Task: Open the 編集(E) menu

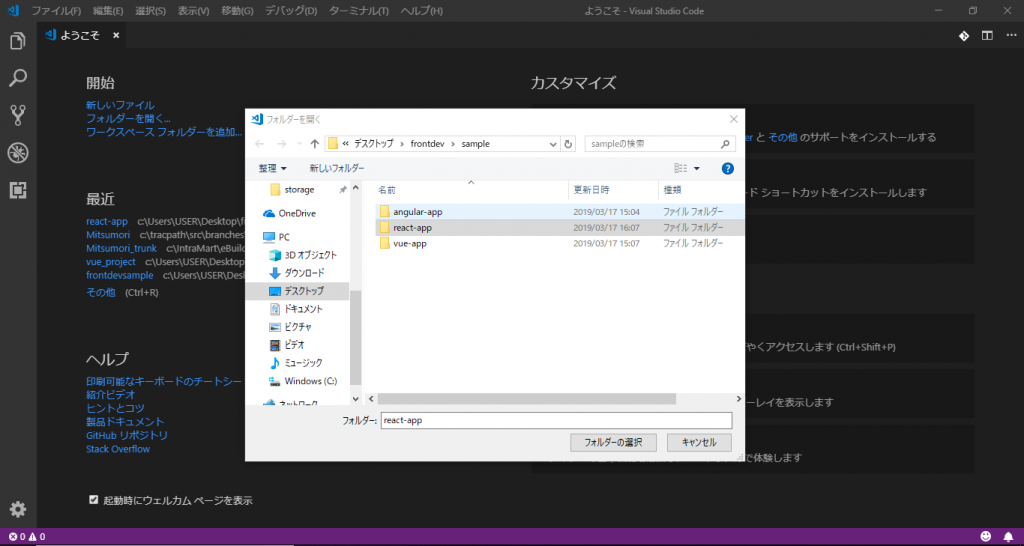Action: (108, 11)
